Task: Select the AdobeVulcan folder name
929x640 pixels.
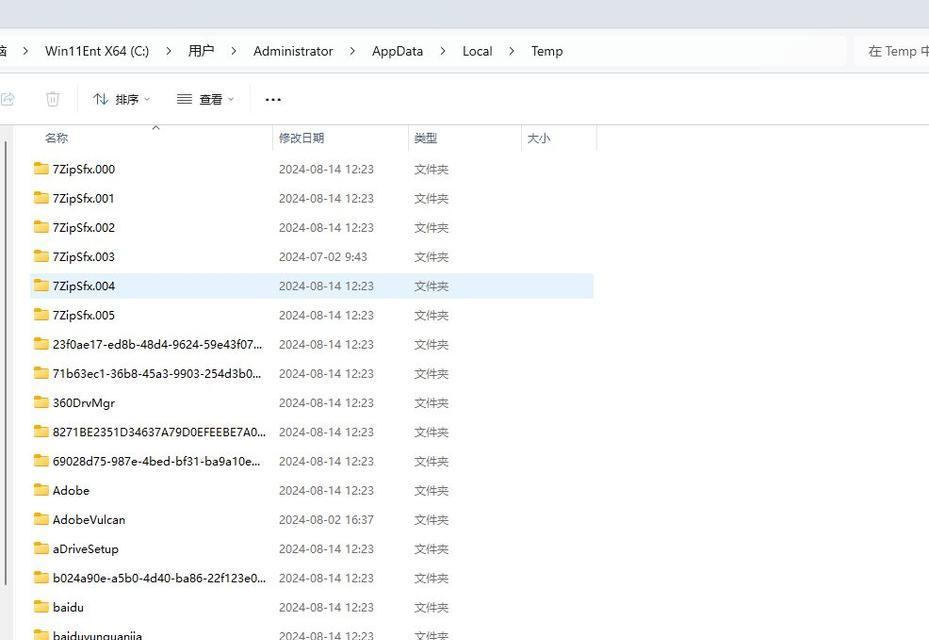Action: 89,520
